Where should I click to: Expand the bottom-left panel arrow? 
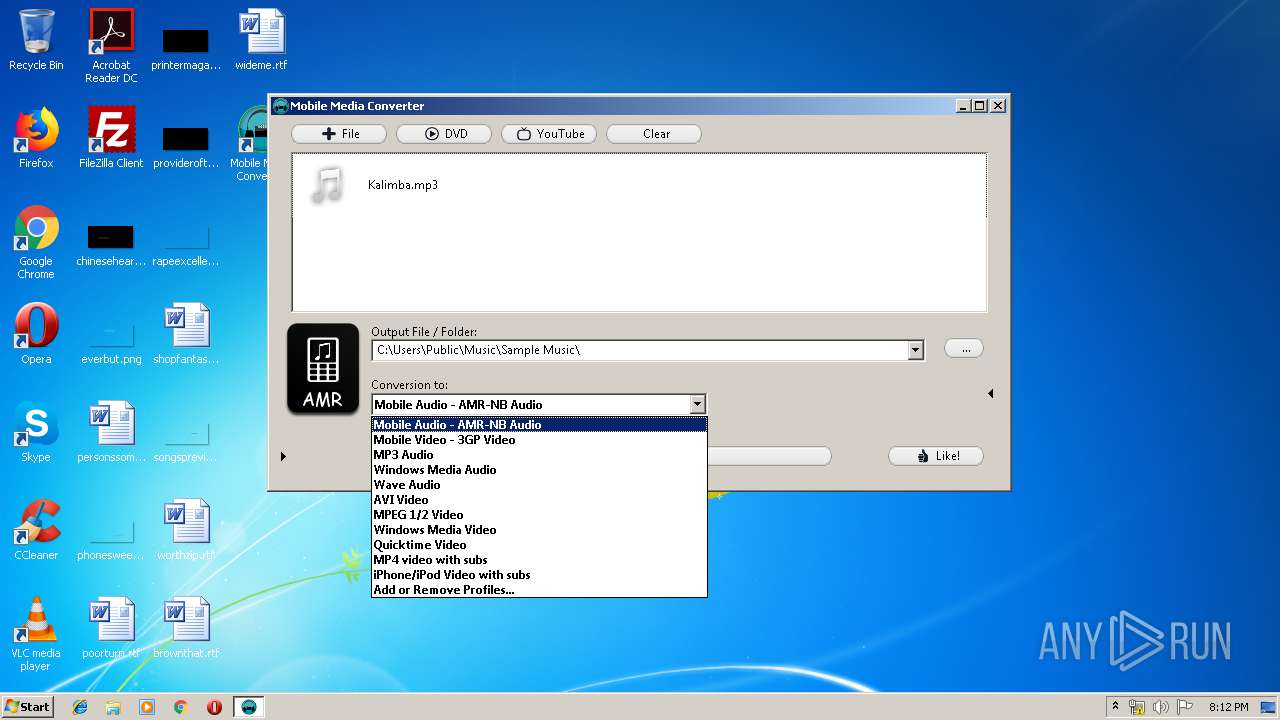[283, 457]
